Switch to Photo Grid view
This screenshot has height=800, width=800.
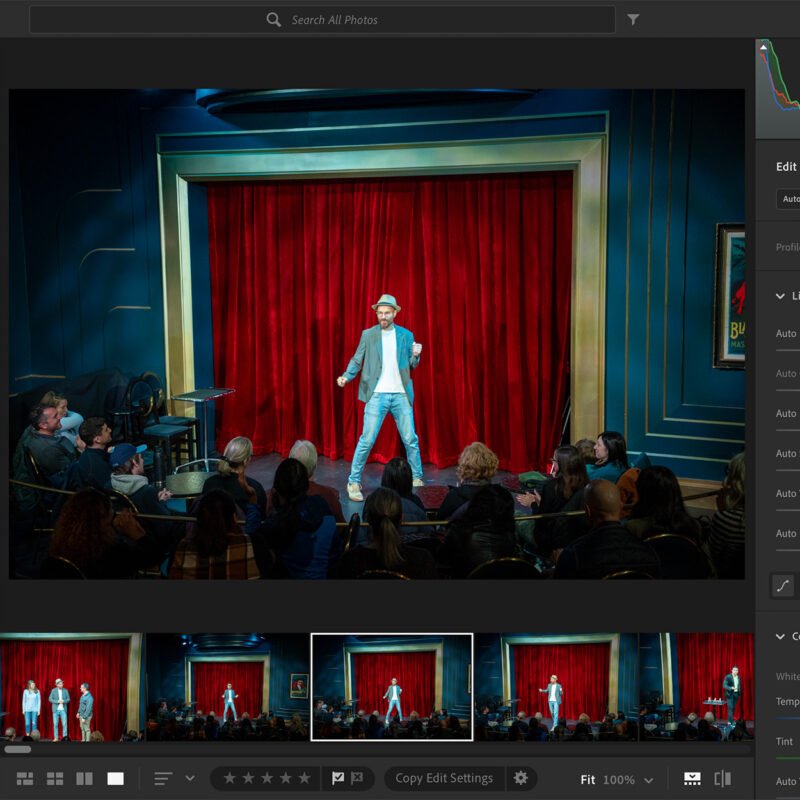(x=25, y=779)
